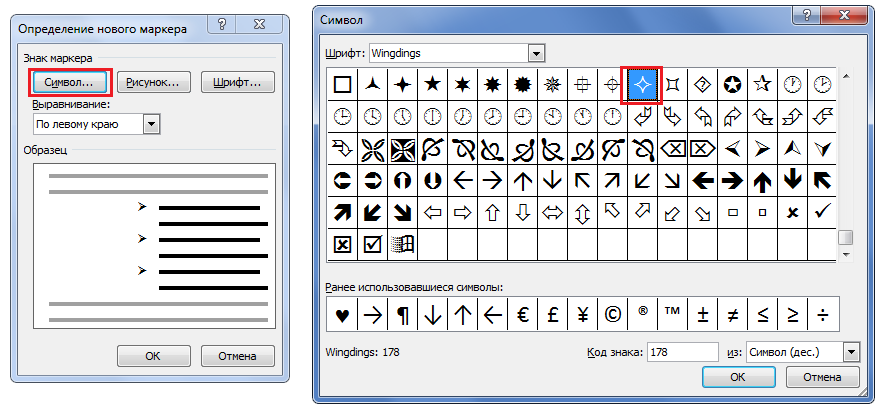Open the Шрифт Wingdings font dropdown
The image size is (883, 411).
click(x=536, y=54)
